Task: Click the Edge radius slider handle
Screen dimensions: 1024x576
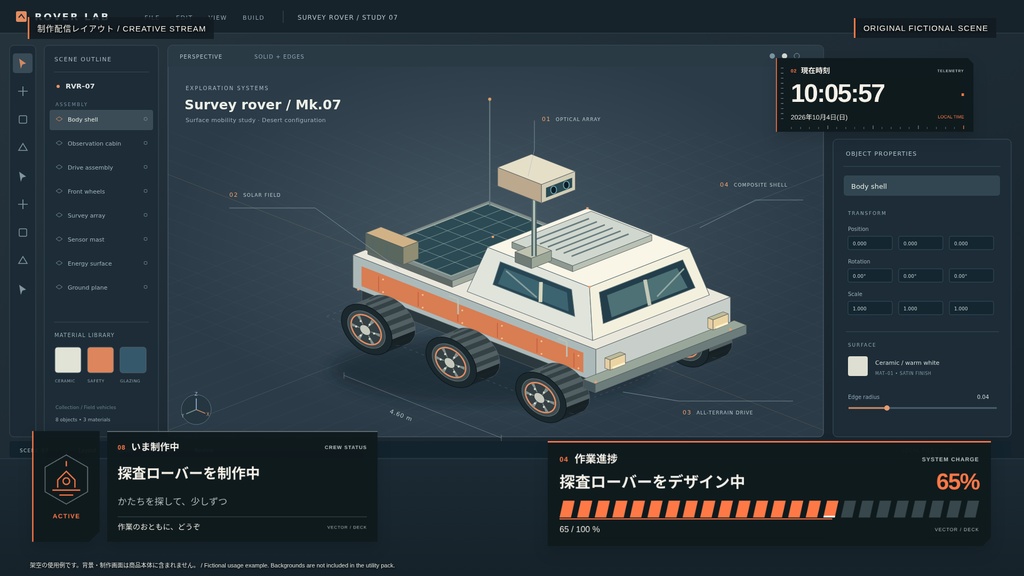Action: point(887,408)
